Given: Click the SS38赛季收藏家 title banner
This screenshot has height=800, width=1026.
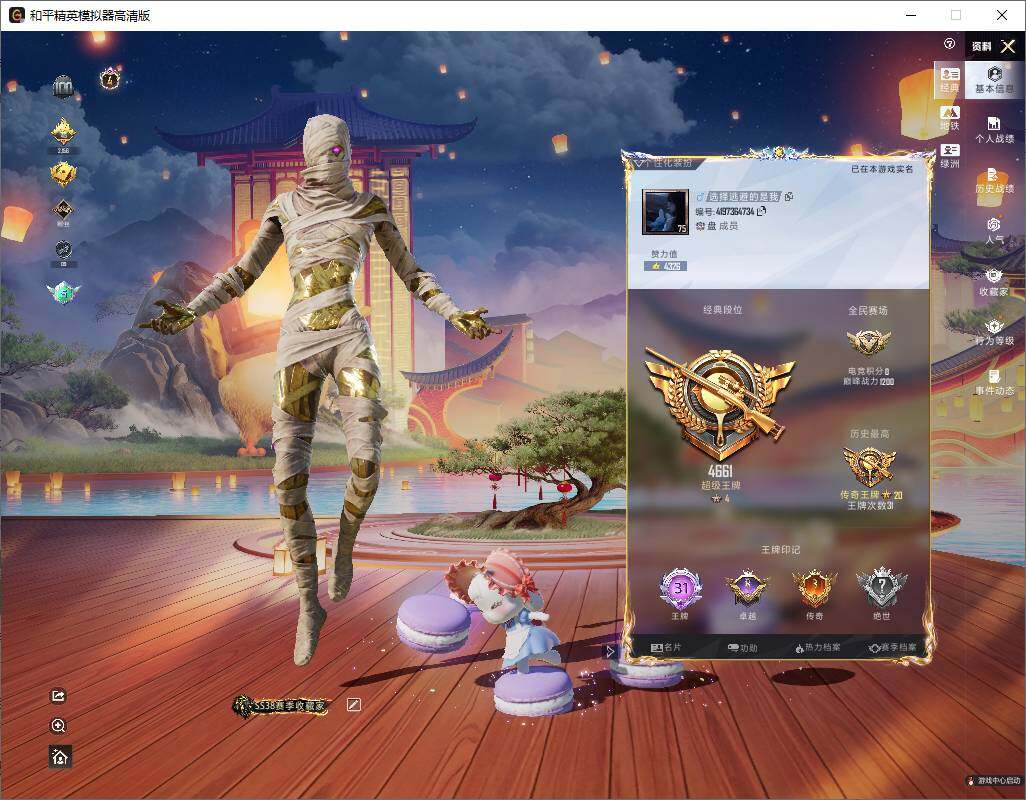Looking at the screenshot, I should [280, 706].
